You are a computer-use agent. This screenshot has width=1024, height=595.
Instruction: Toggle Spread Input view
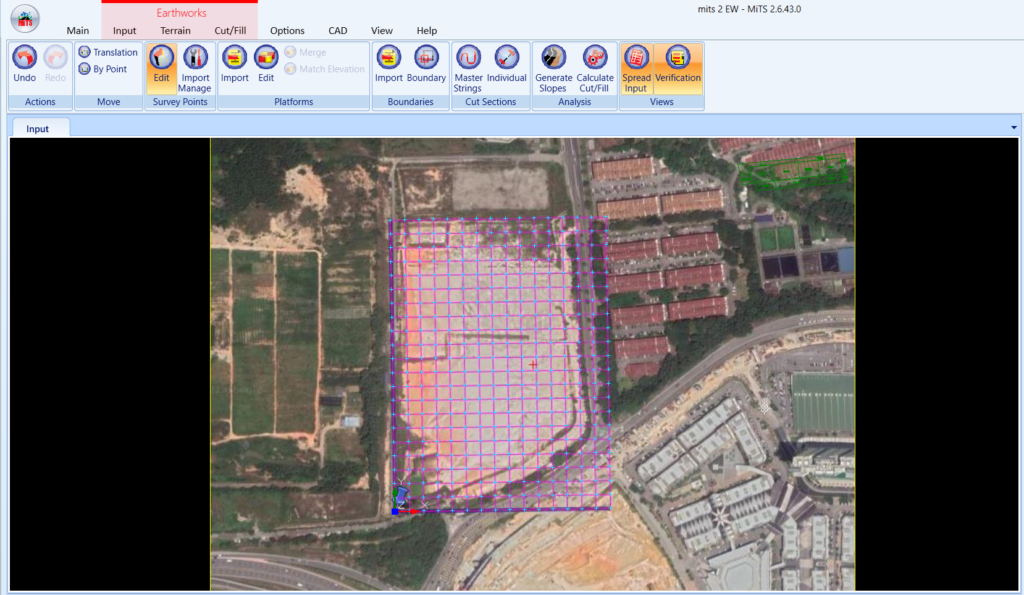pos(636,69)
